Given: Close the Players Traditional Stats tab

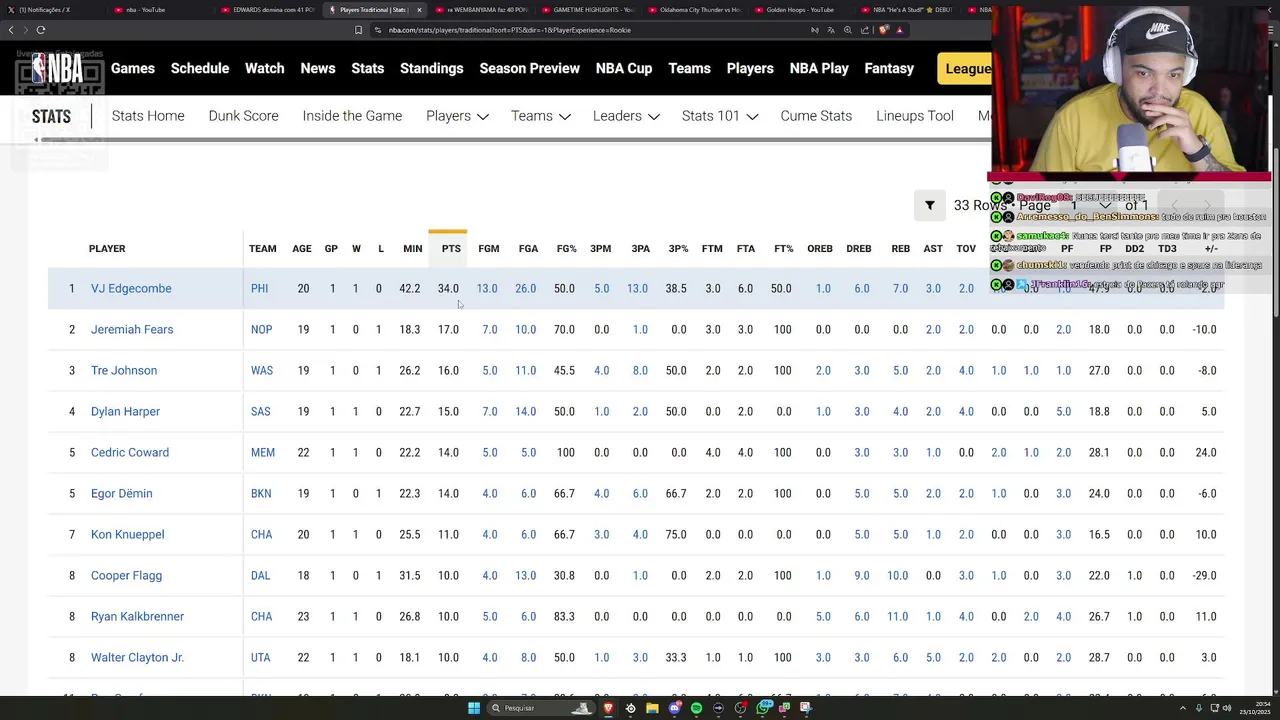Looking at the screenshot, I should (419, 10).
